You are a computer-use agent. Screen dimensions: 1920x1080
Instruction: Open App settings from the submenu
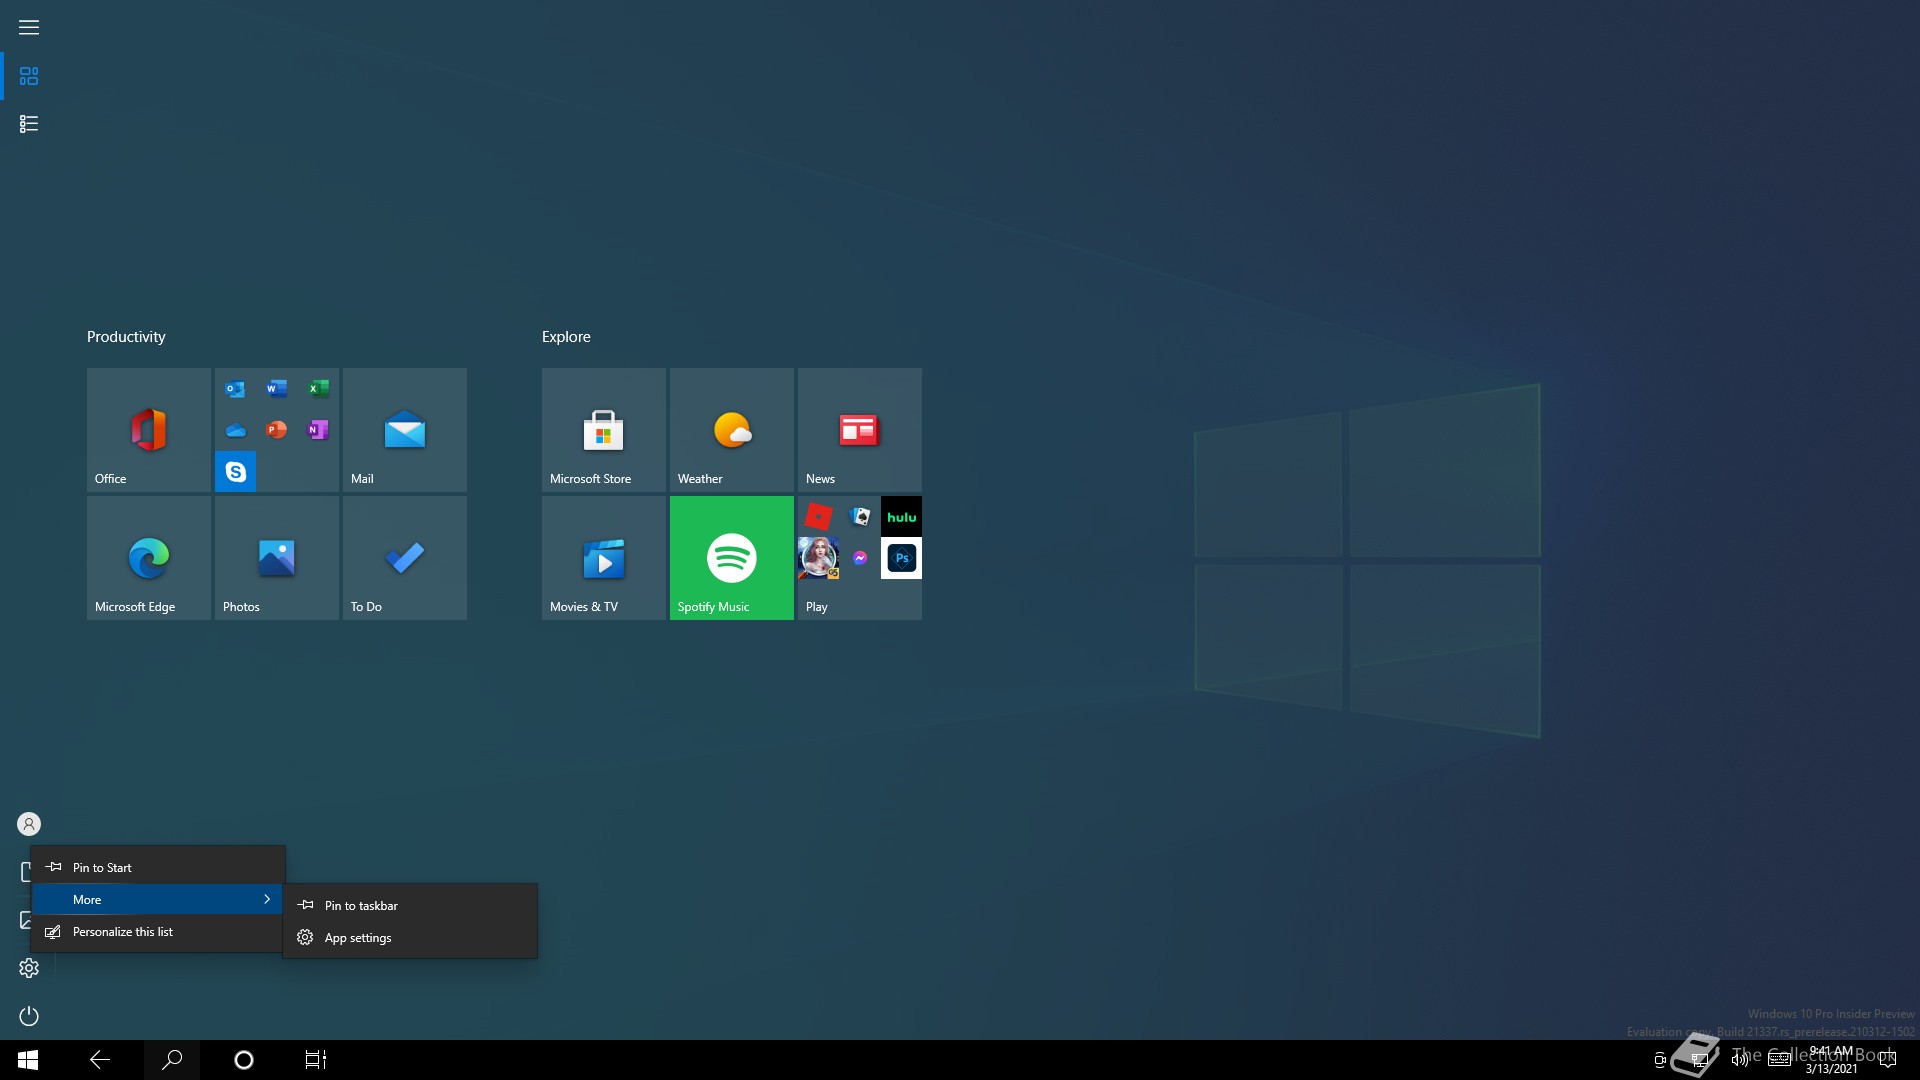coord(410,937)
